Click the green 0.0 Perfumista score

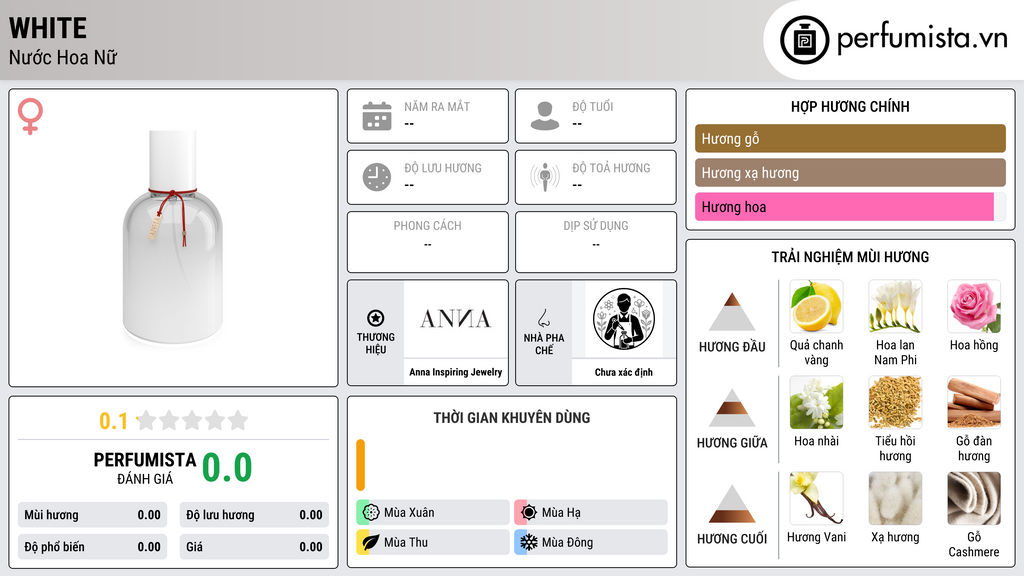coord(227,468)
